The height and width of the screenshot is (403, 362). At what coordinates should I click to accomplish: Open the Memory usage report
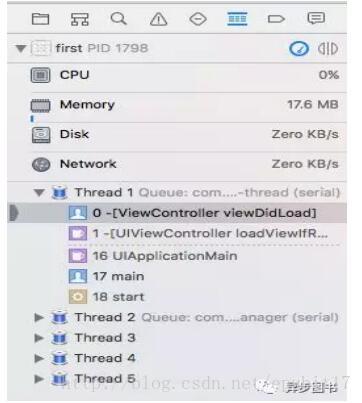point(185,105)
